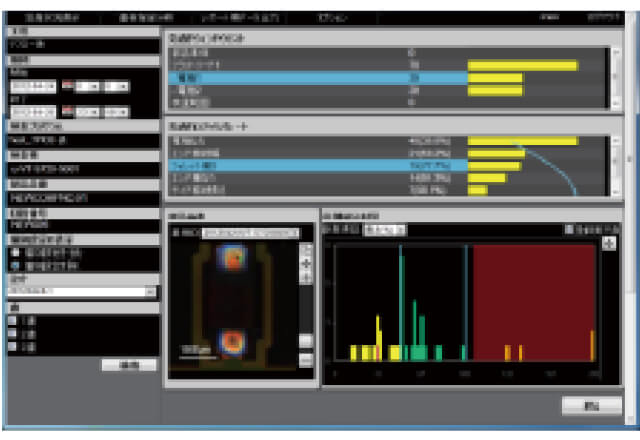Tick the second checkbox in the bottom-left list

pyautogui.click(x=13, y=334)
